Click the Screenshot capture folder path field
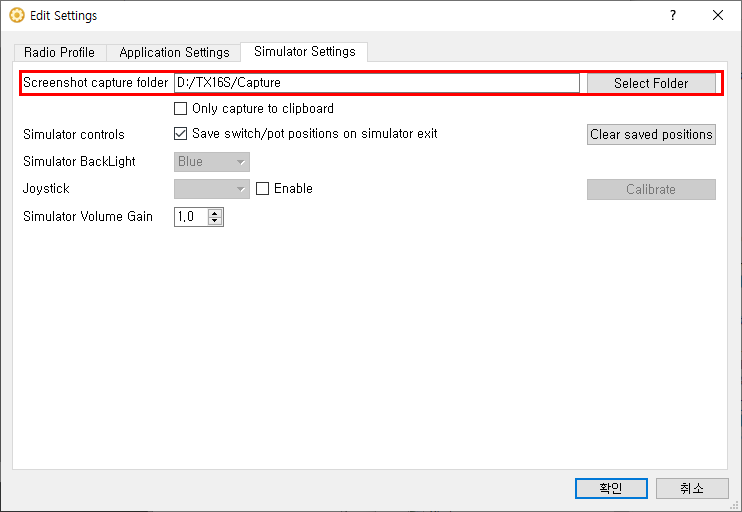This screenshot has height=512, width=742. pyautogui.click(x=377, y=83)
